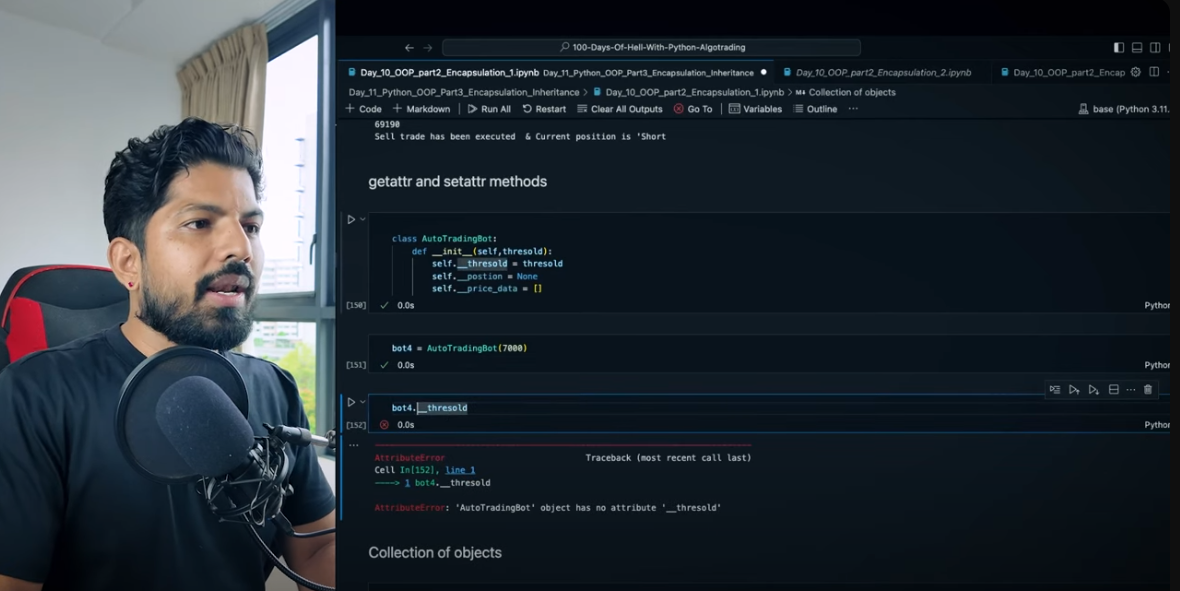The image size is (1180, 591).
Task: Change language mode of cell 151
Action: pyautogui.click(x=1157, y=365)
